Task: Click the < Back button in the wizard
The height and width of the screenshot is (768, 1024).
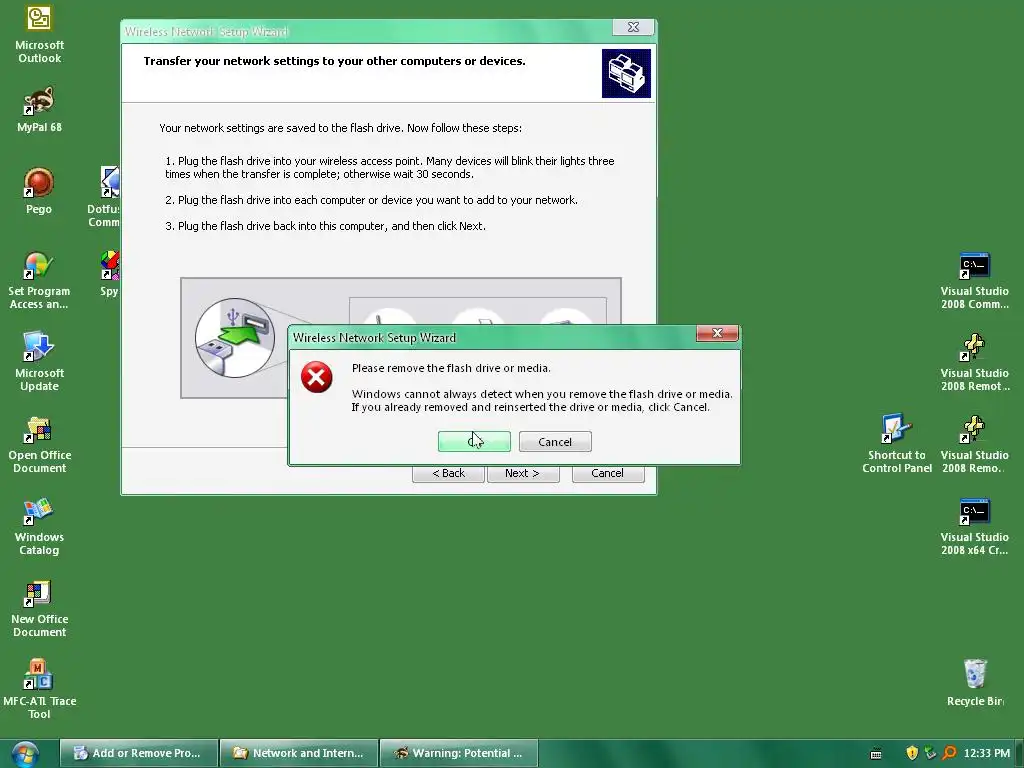Action: (x=449, y=473)
